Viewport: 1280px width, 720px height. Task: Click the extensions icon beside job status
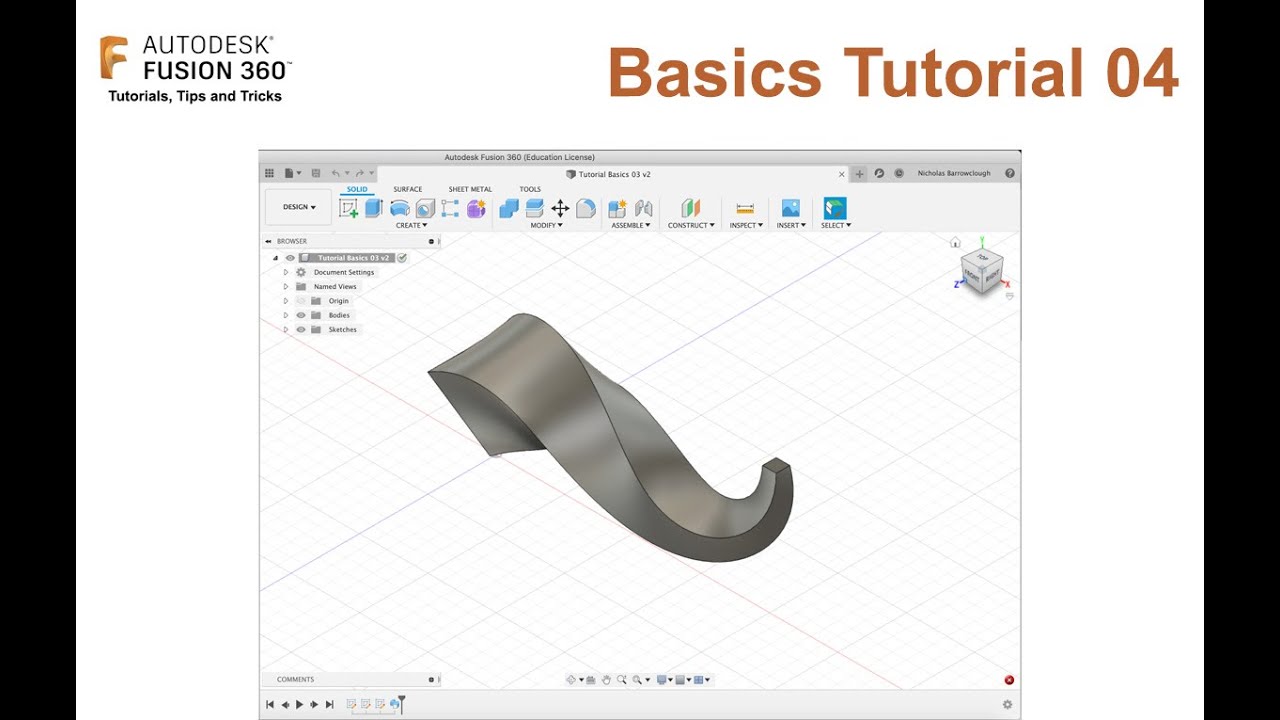[x=879, y=173]
